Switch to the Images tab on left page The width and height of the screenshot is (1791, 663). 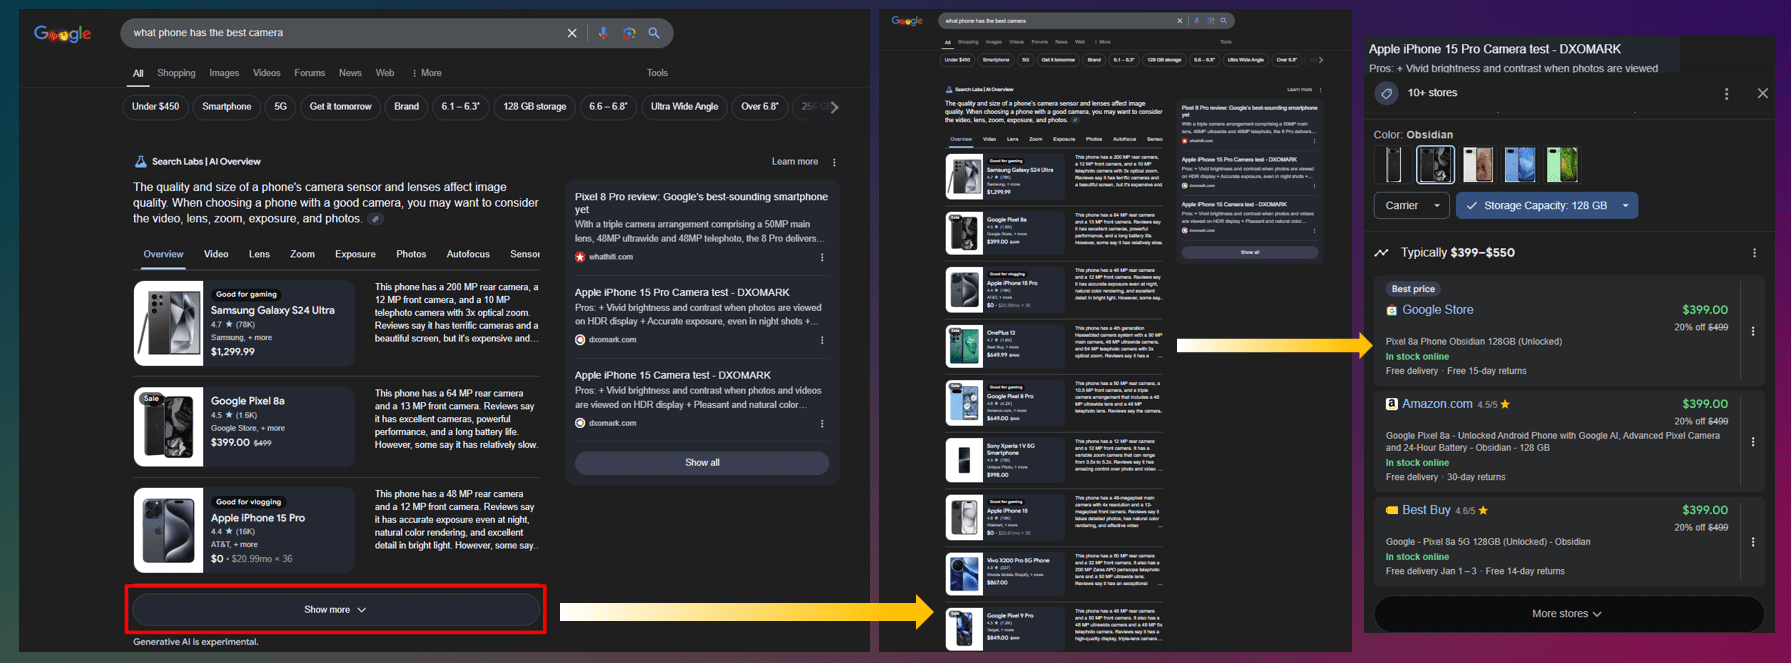224,73
